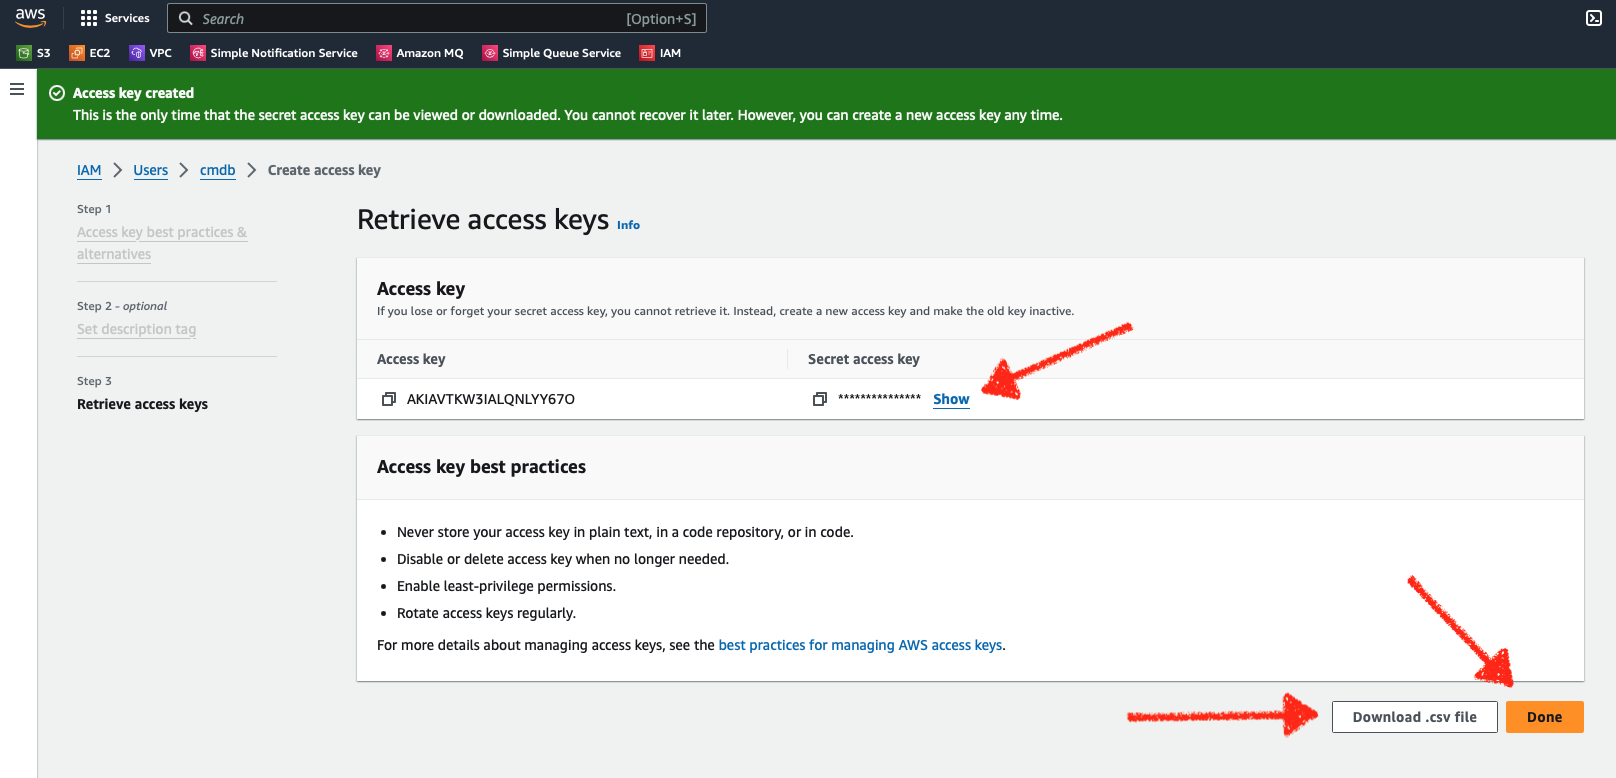
Task: Click the Access key best practices heading
Action: (481, 467)
